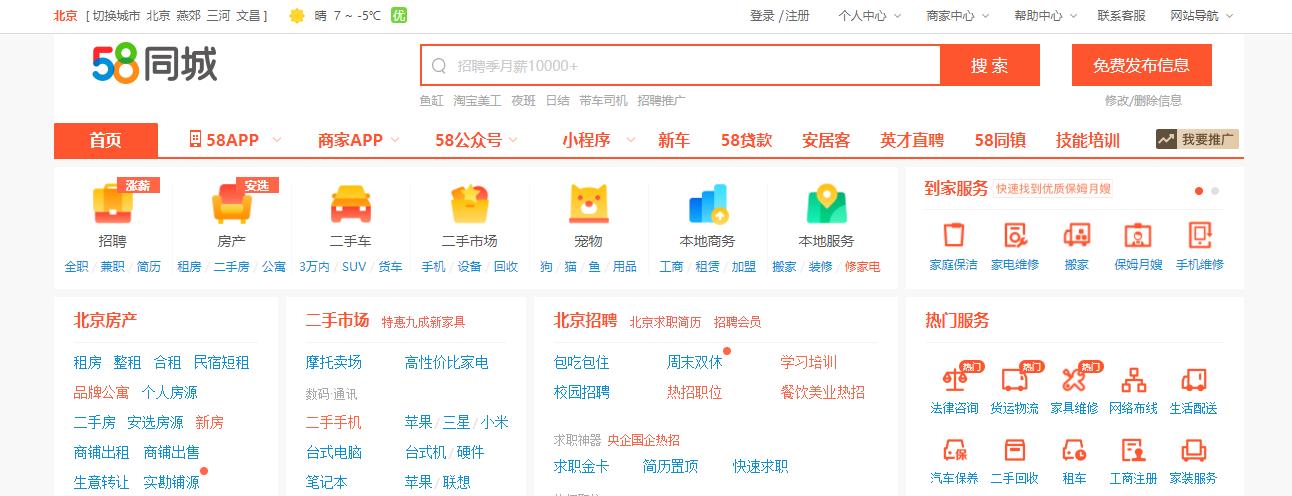Switch to second 到家服务 carousel dot
Viewport: 1292px width, 496px height.
(x=1215, y=190)
